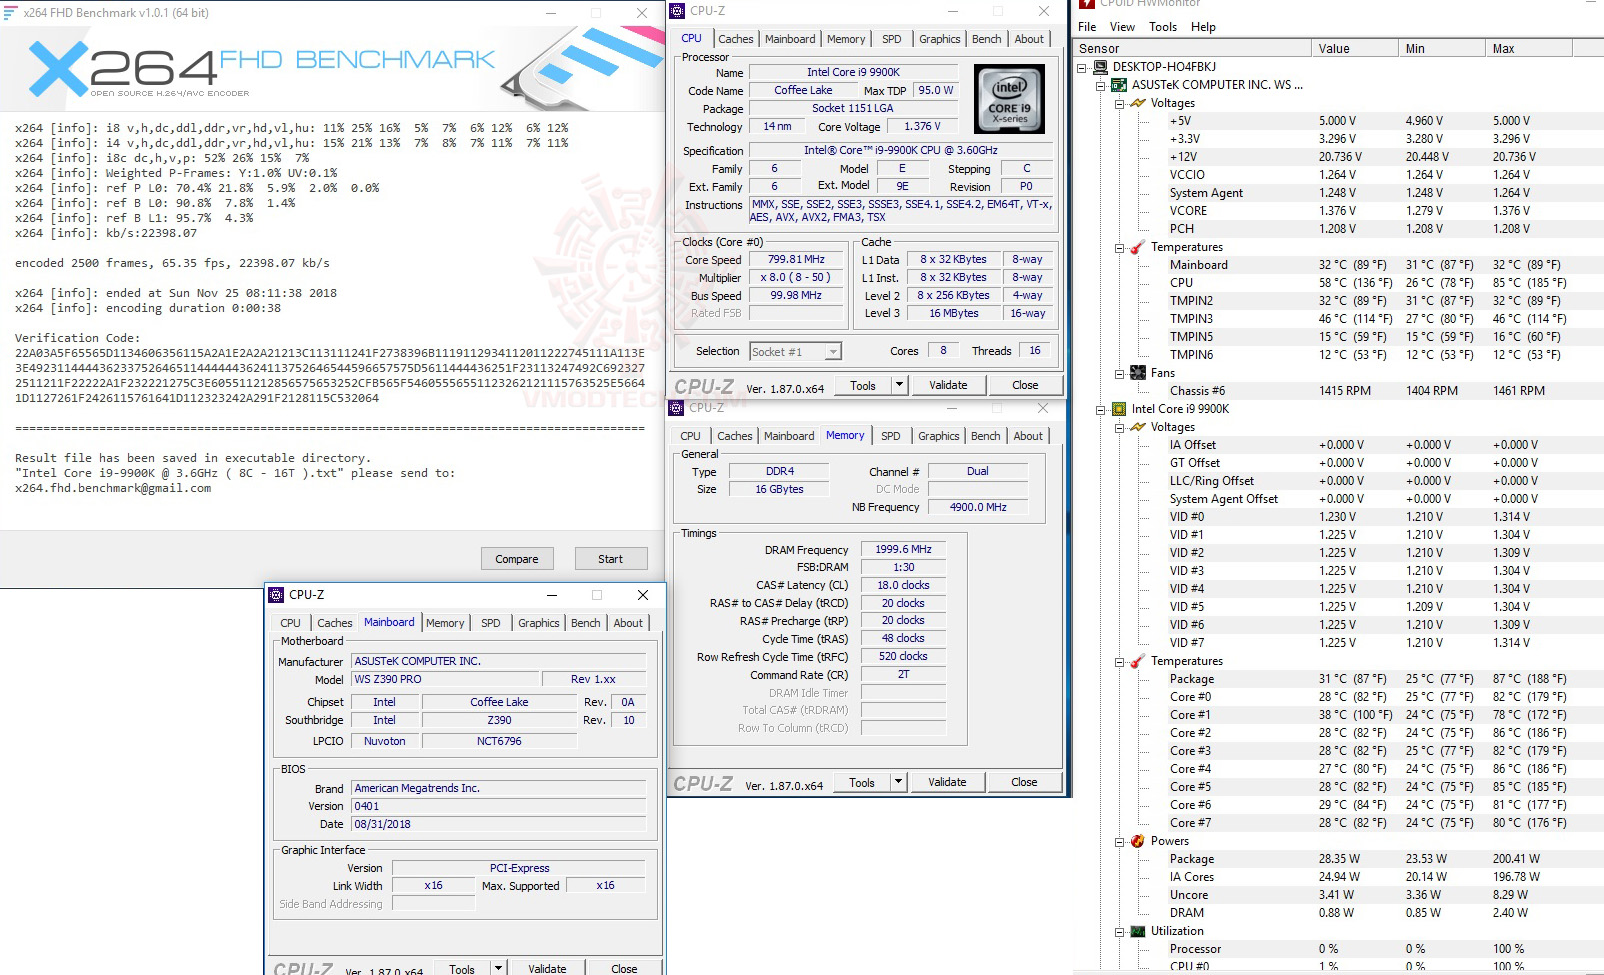Click the Utilization icon in HWMonitor tree

(1140, 931)
